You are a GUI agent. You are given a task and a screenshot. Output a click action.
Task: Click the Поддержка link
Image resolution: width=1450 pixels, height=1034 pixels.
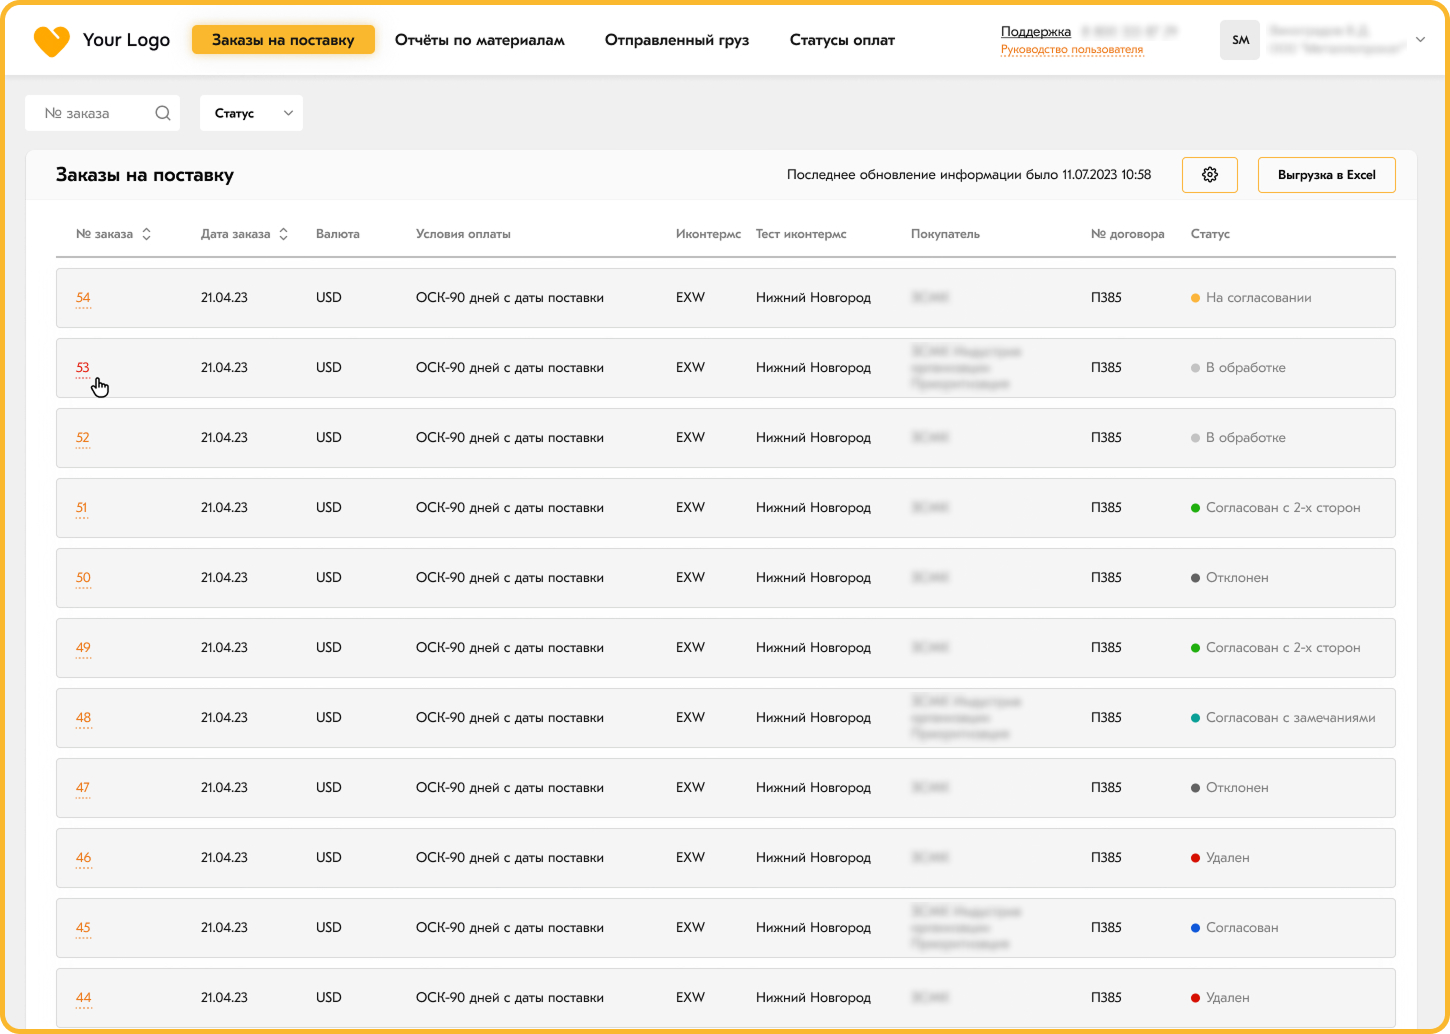pos(1036,32)
